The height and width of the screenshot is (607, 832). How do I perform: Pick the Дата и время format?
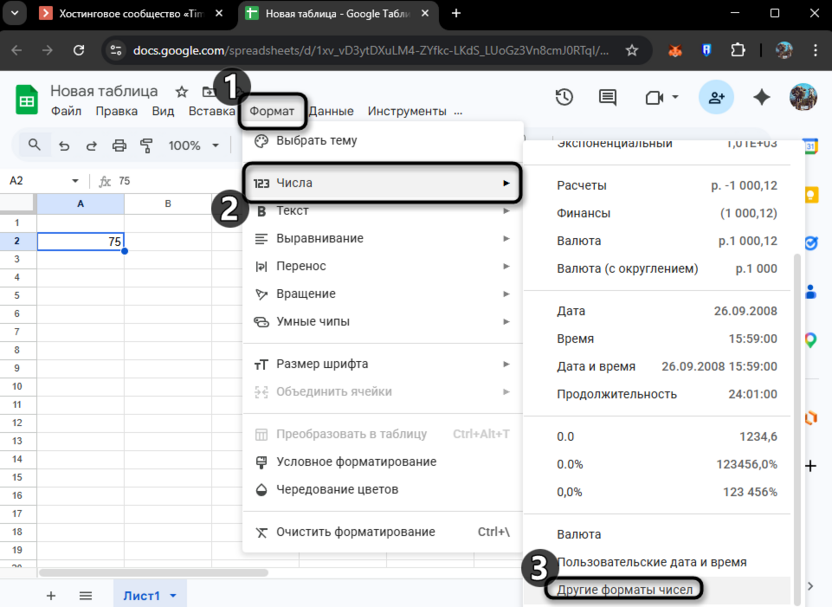(x=657, y=366)
